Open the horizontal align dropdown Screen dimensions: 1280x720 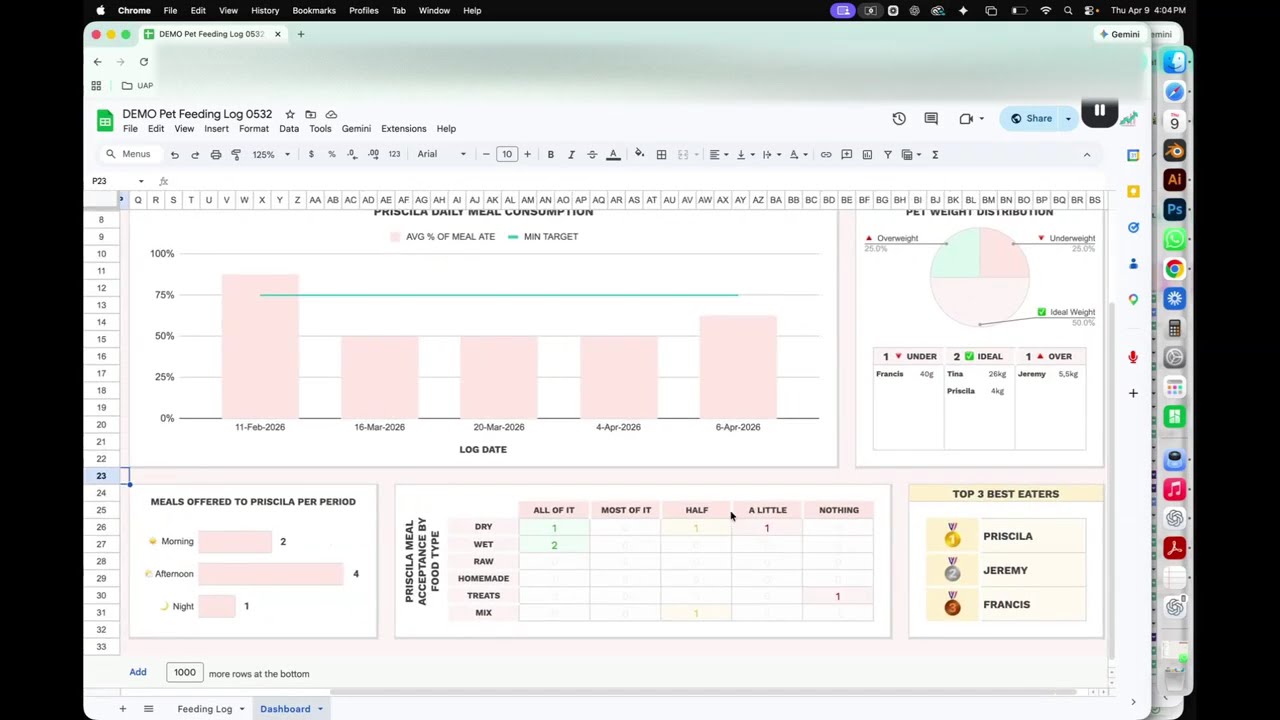click(x=718, y=155)
